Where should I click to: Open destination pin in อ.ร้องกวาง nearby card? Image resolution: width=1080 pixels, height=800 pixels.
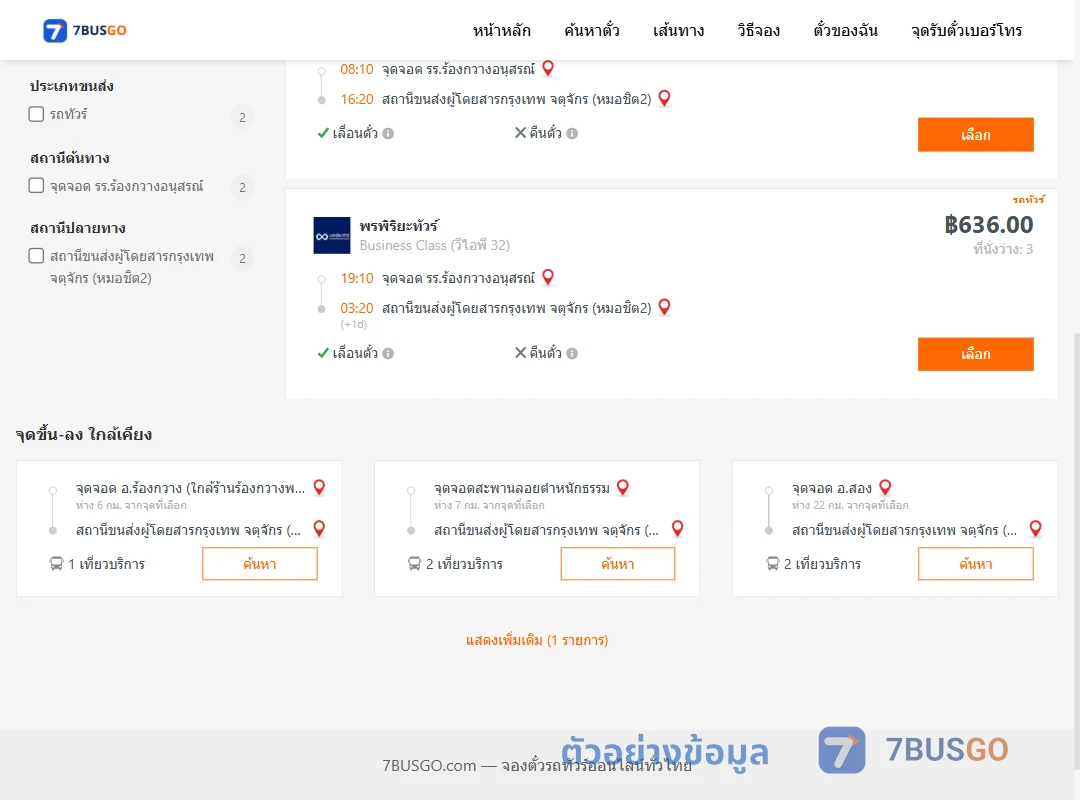(x=320, y=529)
